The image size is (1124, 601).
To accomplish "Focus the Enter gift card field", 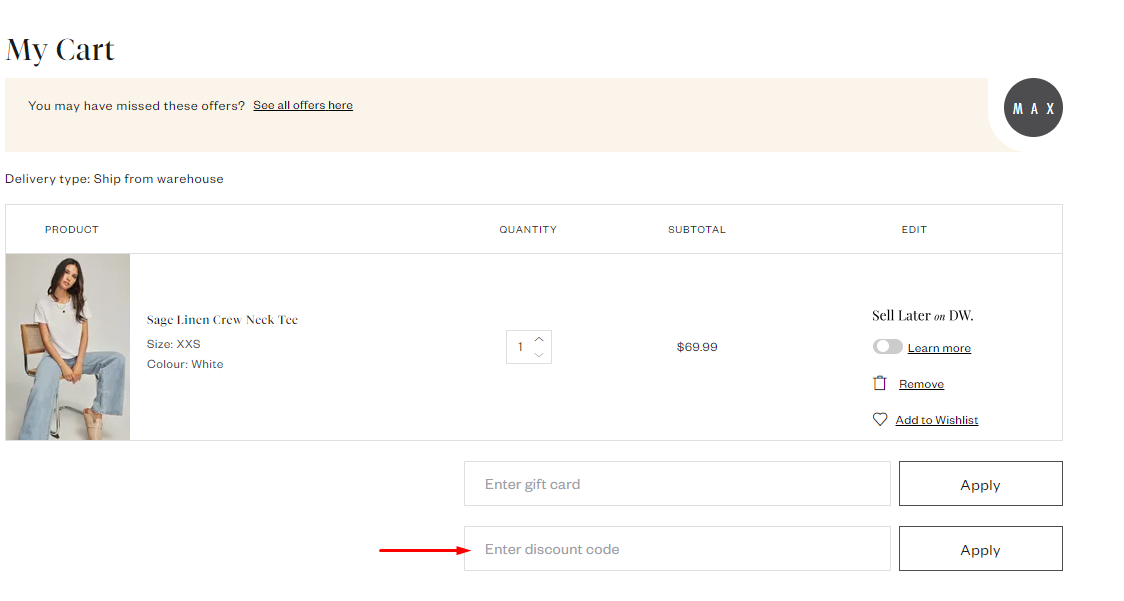I will coord(677,484).
